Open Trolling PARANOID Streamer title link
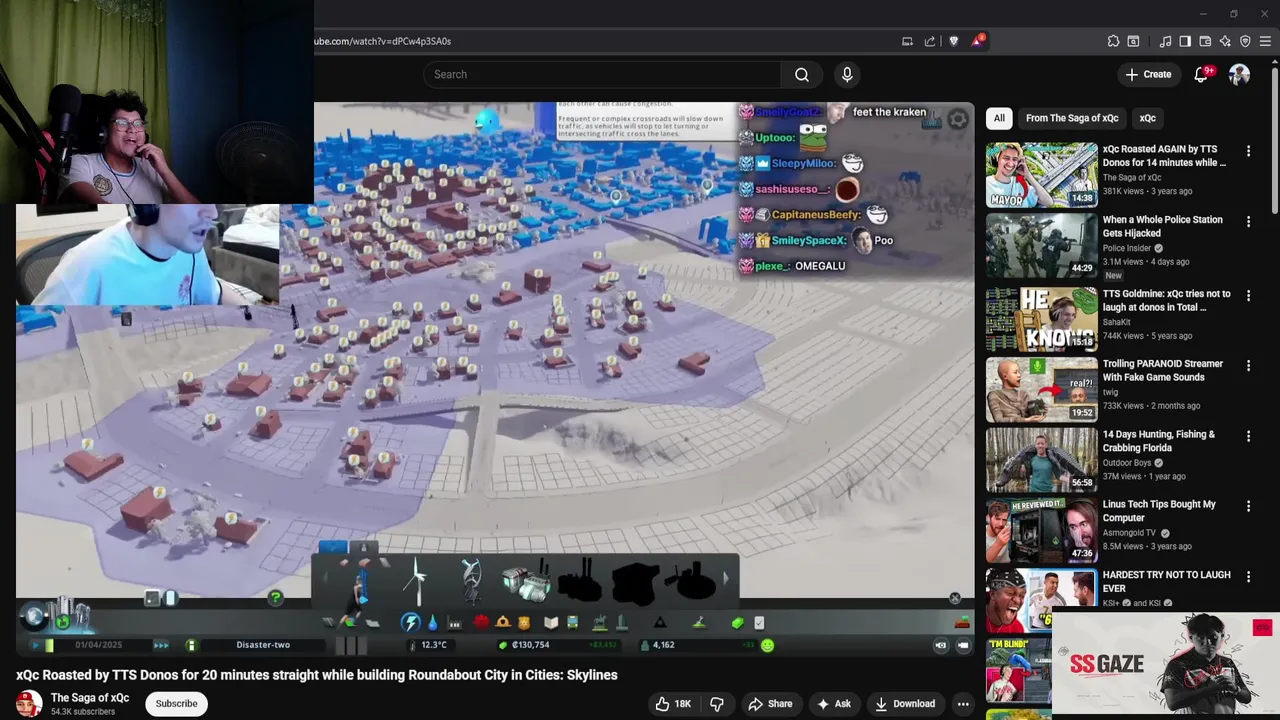 click(1162, 371)
